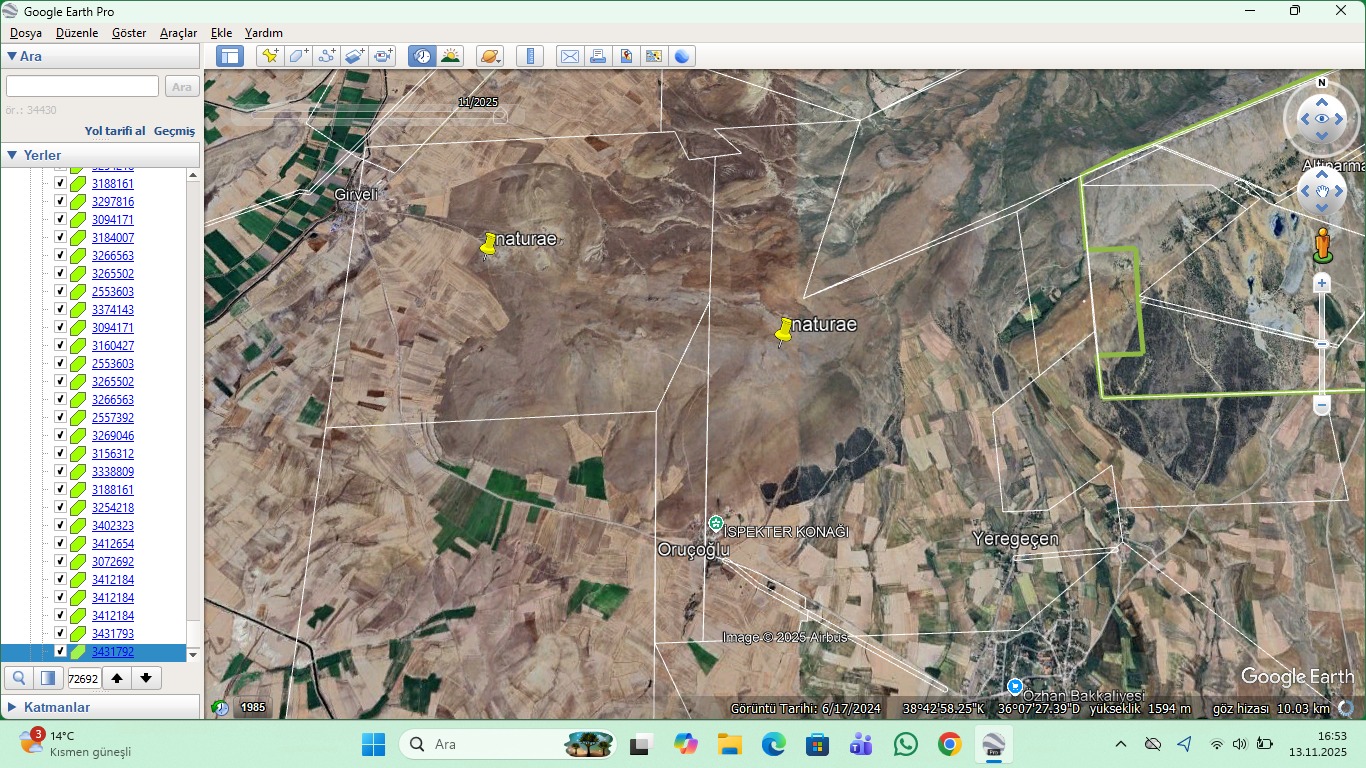Screen dimensions: 1366x768
Task: Click the zoom out minus button
Action: pos(1322,405)
